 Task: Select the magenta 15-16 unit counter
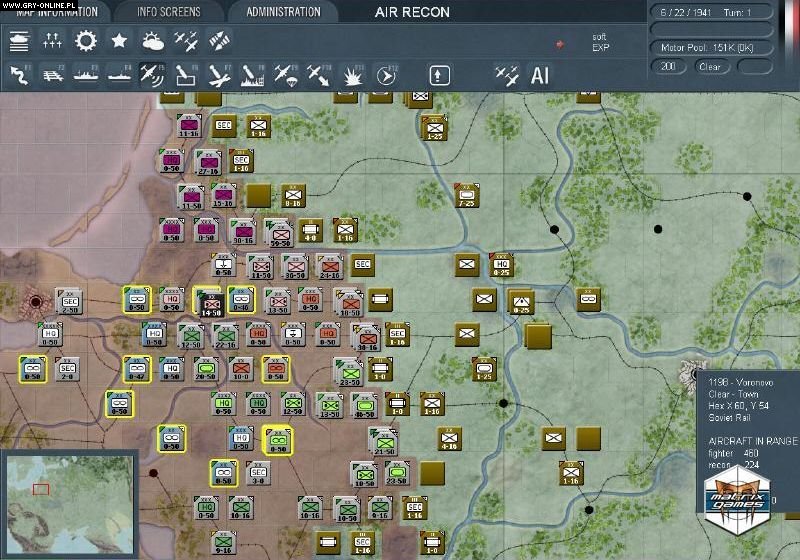coord(223,196)
